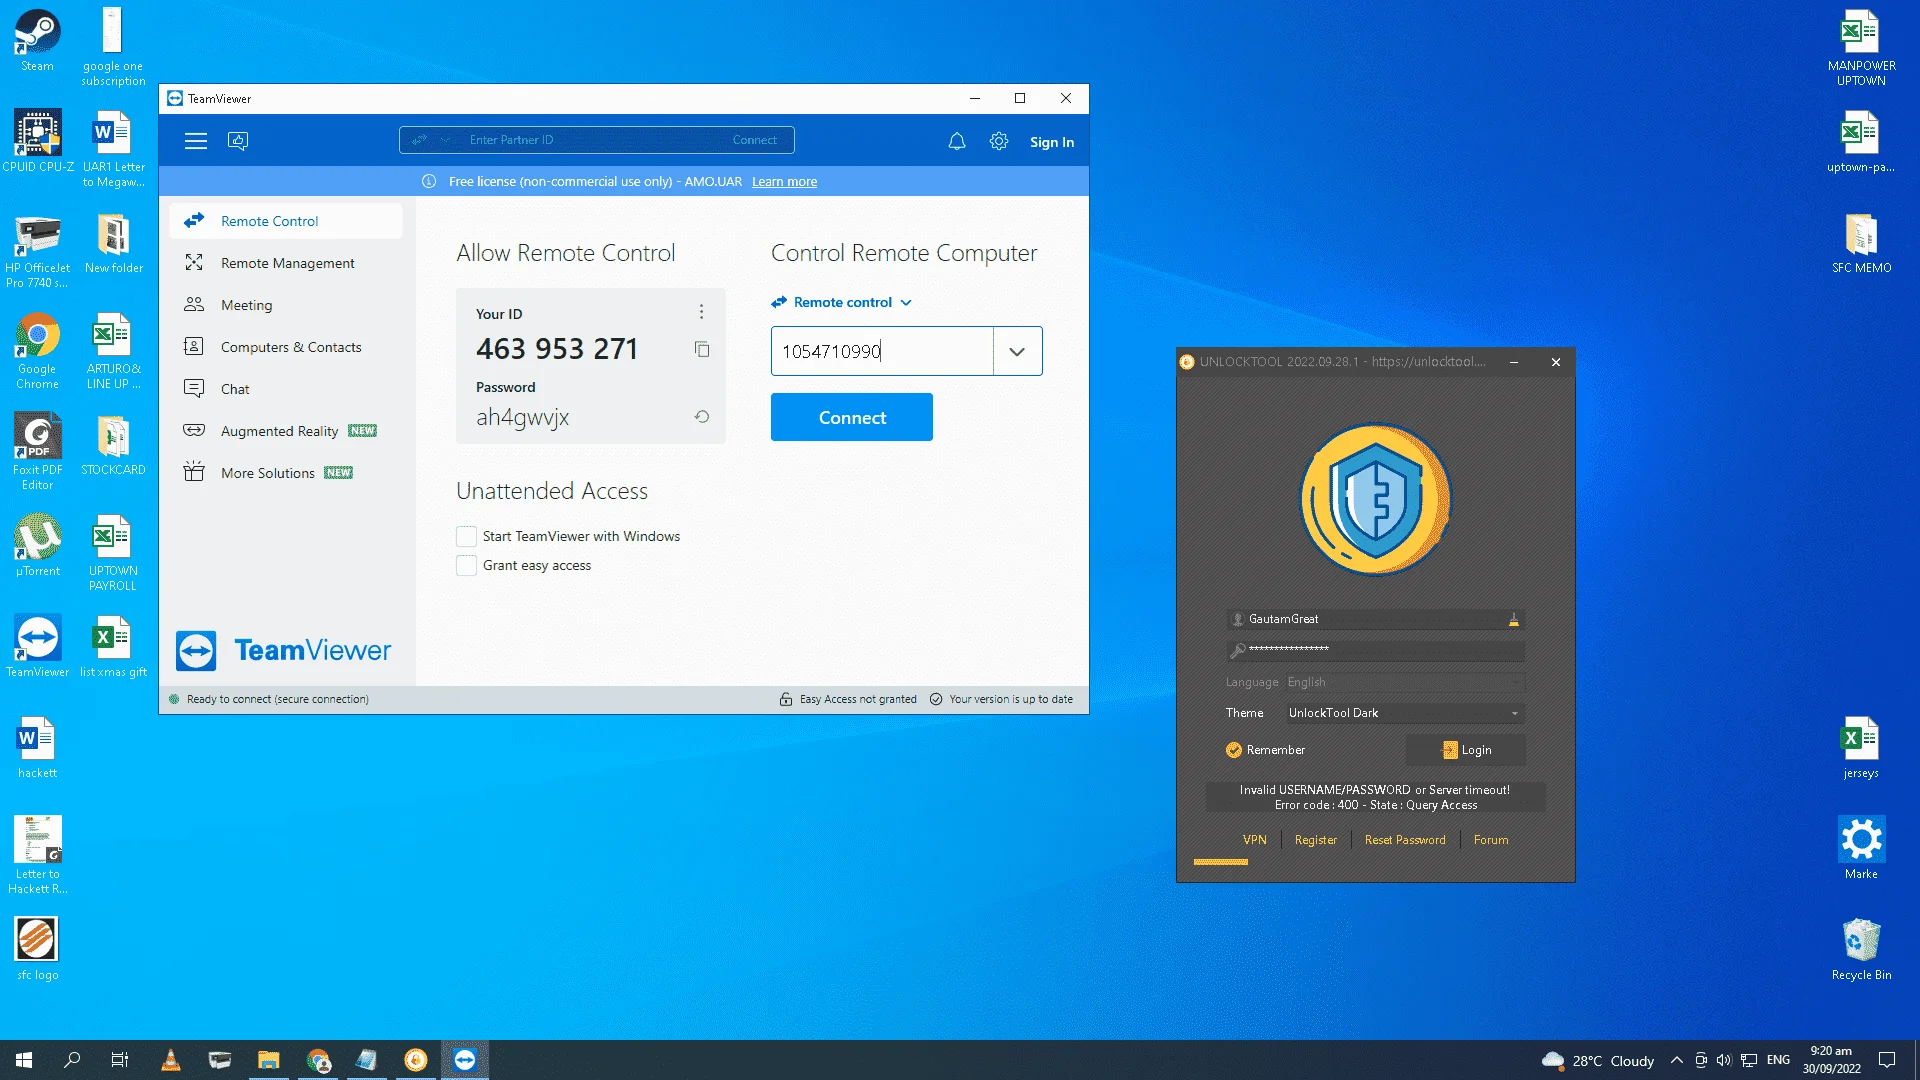The height and width of the screenshot is (1080, 1920).
Task: Open More Solutions section
Action: (286, 473)
